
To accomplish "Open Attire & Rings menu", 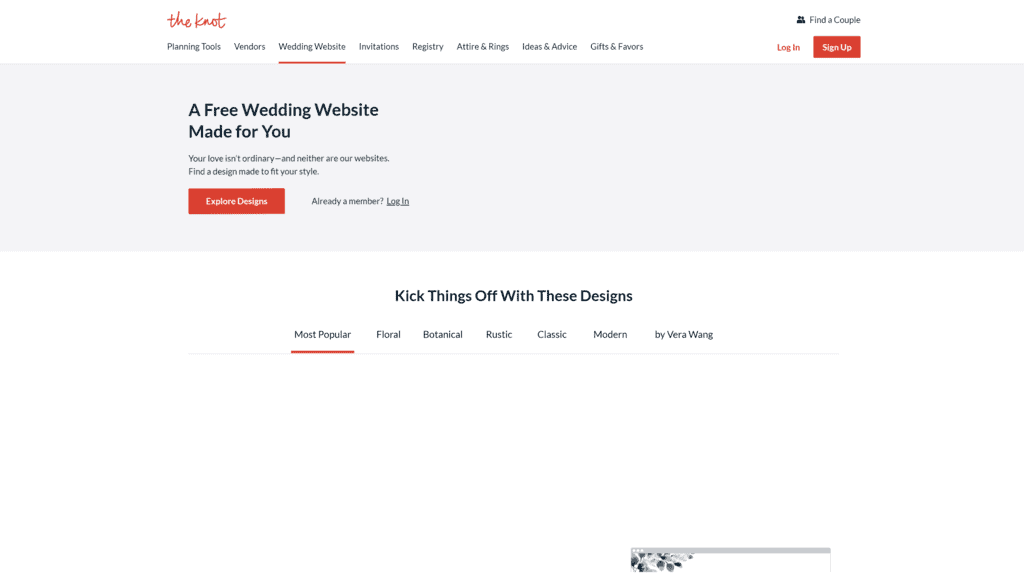I will (x=483, y=46).
